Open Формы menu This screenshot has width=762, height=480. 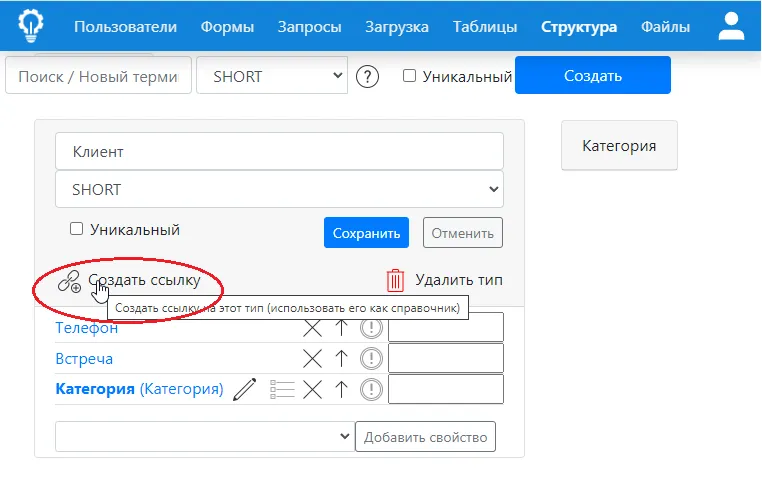pyautogui.click(x=227, y=27)
